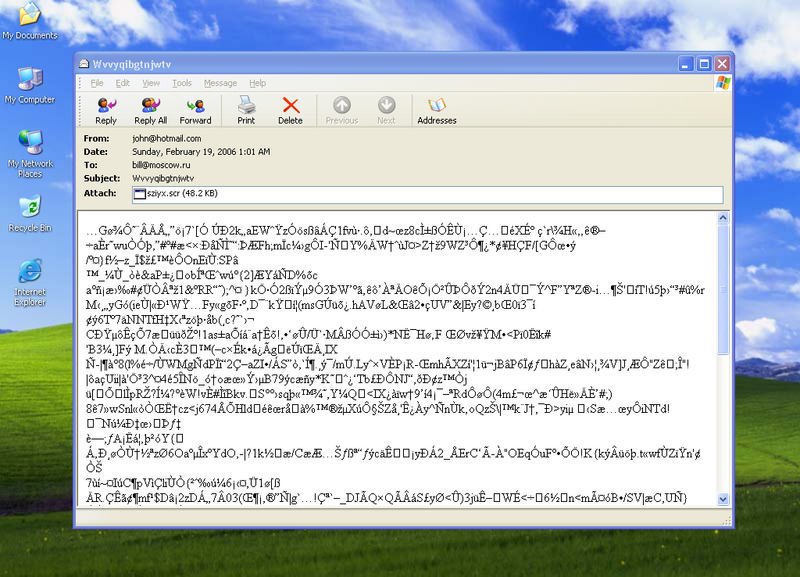This screenshot has width=800, height=577.
Task: Click the scrollbar down arrow in message body
Action: click(x=723, y=499)
